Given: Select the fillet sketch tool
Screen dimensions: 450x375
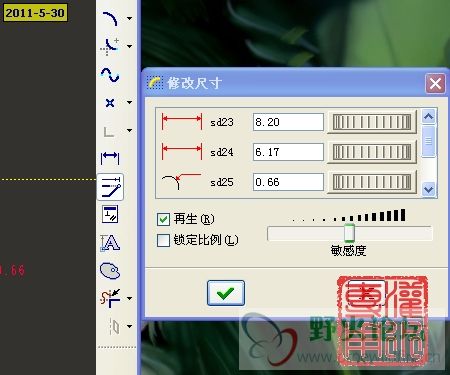Looking at the screenshot, I should (x=110, y=46).
